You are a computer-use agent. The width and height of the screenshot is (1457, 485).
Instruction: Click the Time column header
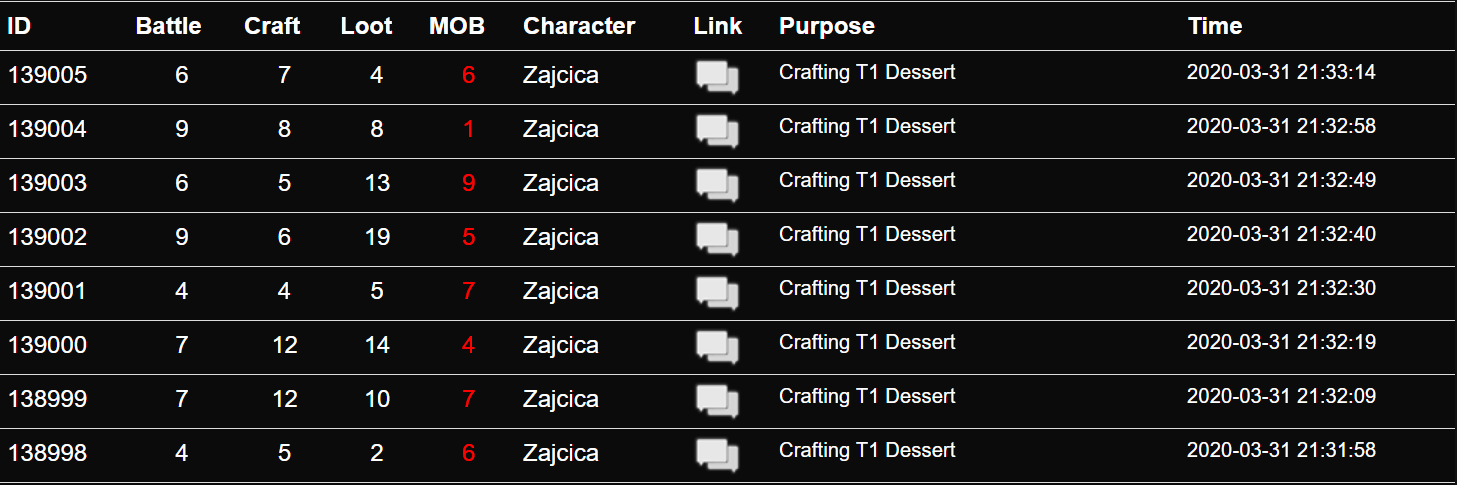1215,26
